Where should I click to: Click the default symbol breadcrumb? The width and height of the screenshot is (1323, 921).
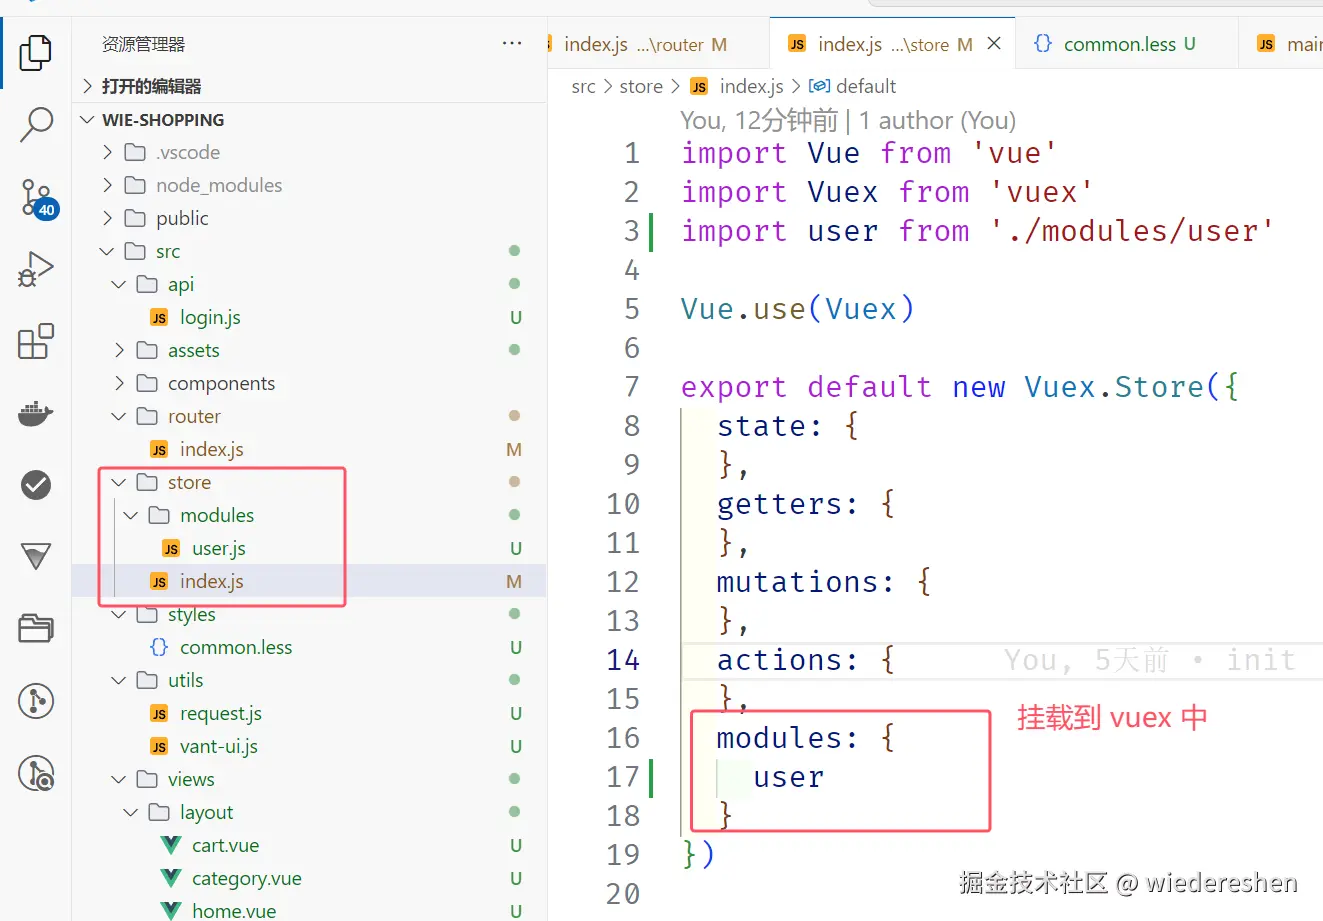coord(866,86)
